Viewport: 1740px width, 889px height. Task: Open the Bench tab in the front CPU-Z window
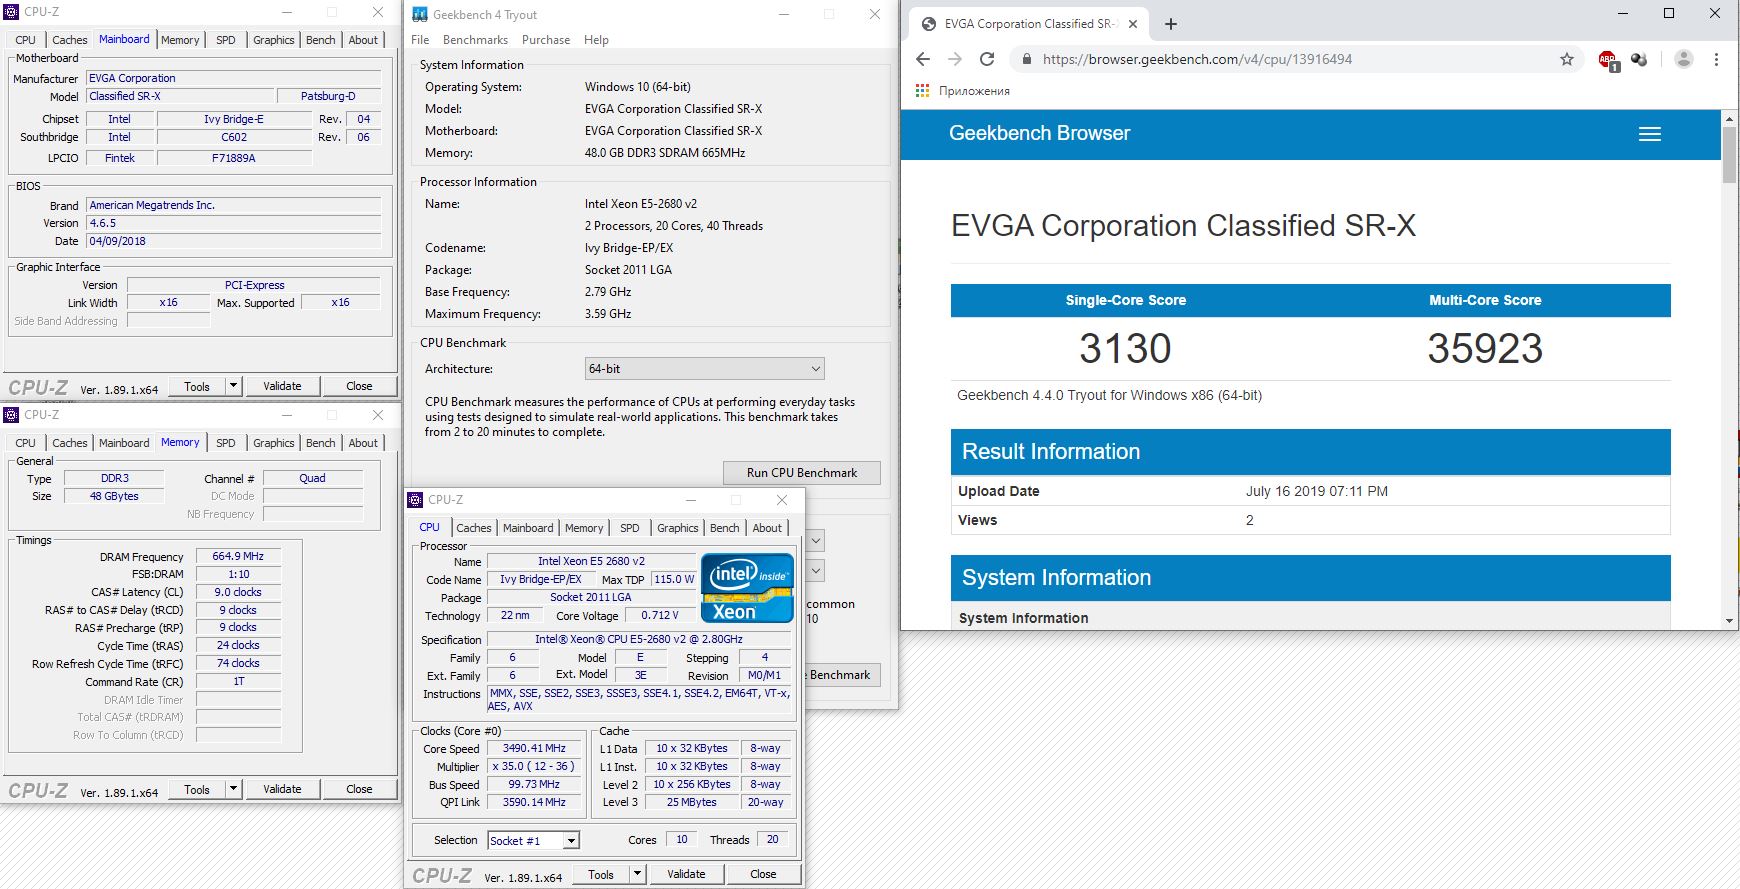tap(725, 528)
